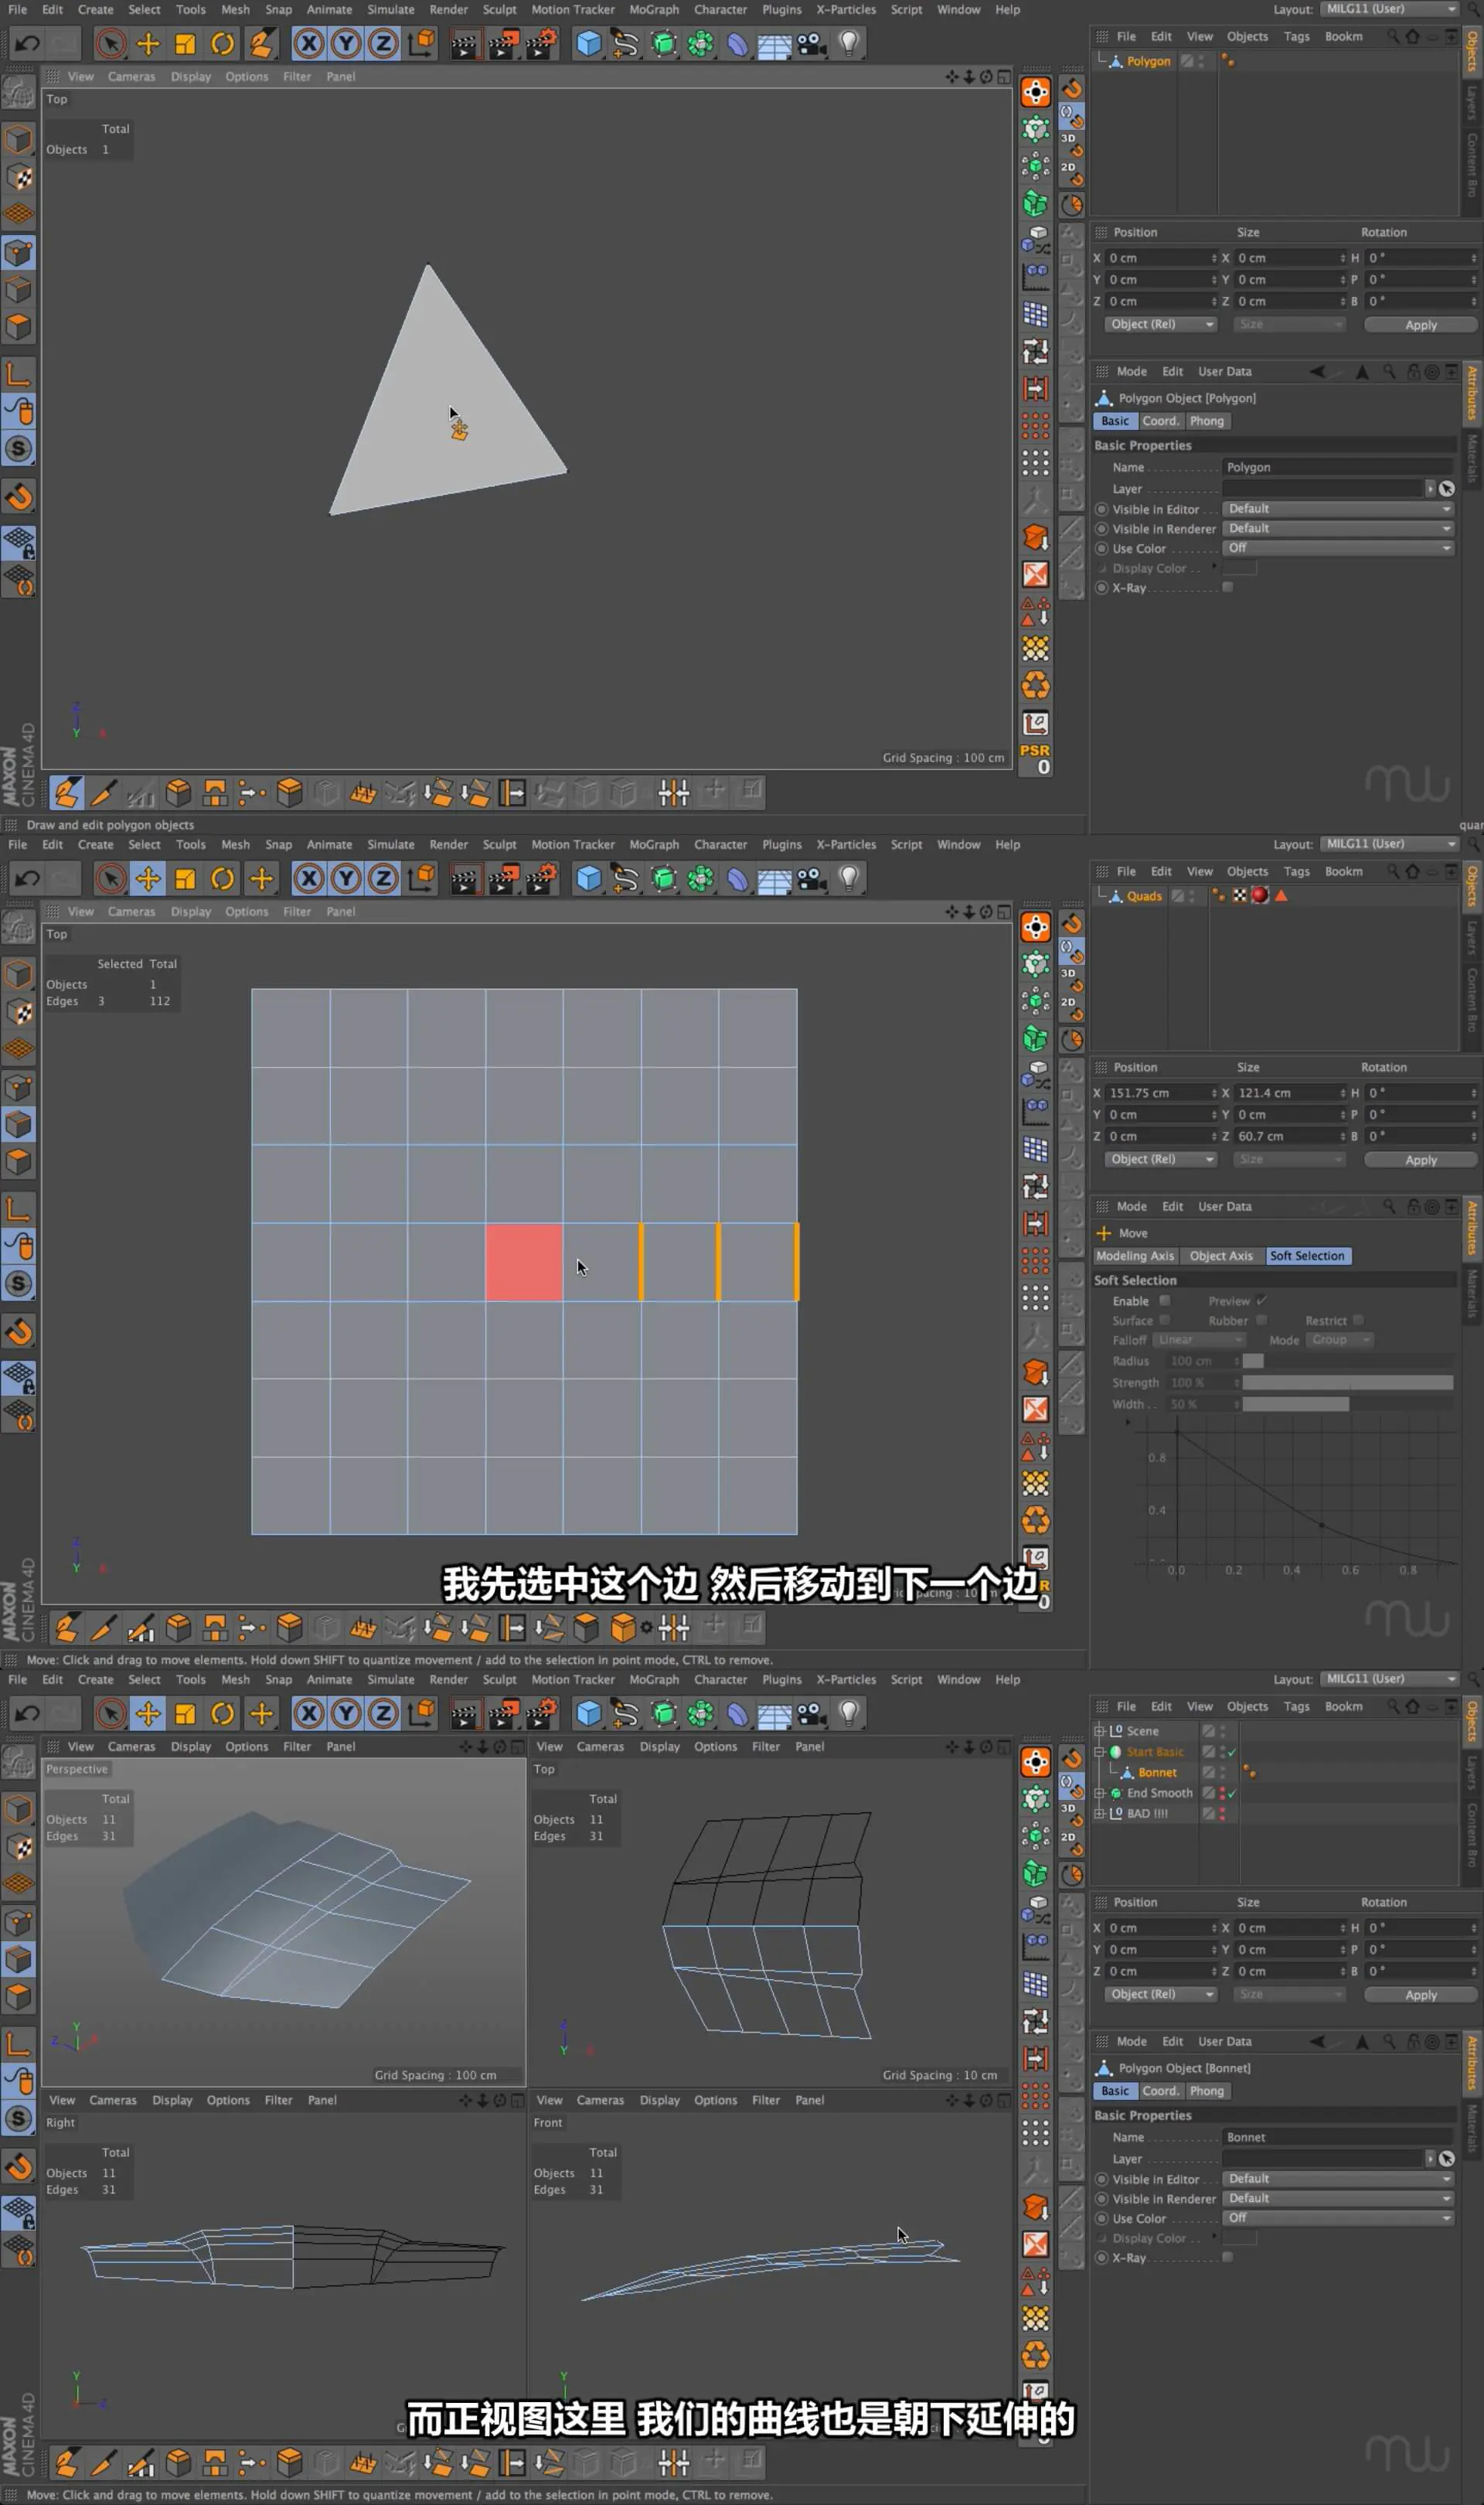The height and width of the screenshot is (2505, 1484).
Task: Toggle X-Ray checkbox for the Polygon object
Action: pyautogui.click(x=1228, y=587)
